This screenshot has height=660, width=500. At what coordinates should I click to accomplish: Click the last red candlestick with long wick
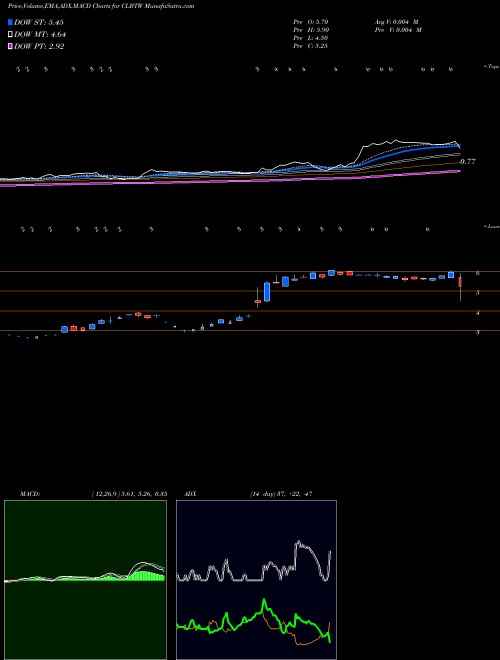460,282
